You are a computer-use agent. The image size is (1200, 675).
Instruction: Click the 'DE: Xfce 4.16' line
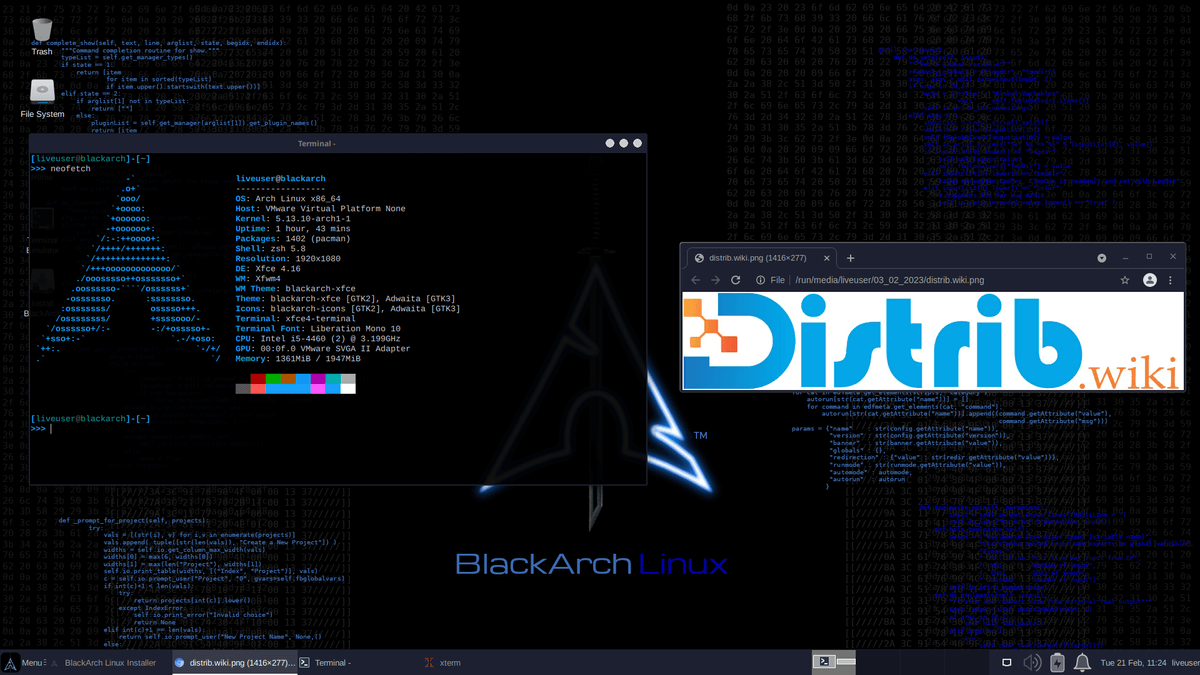coord(268,269)
